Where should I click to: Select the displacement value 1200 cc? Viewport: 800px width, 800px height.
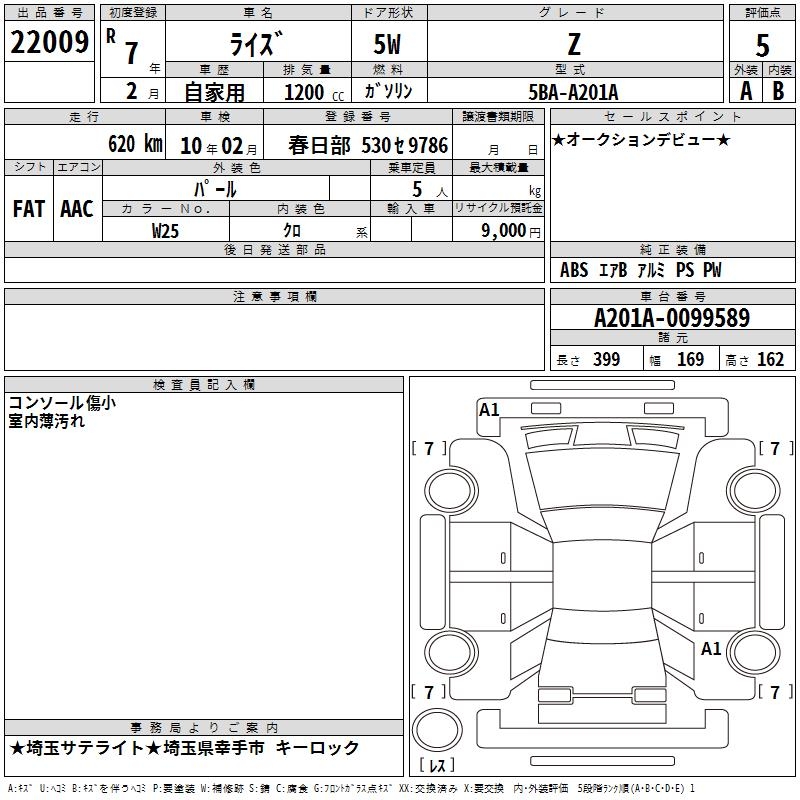(x=314, y=92)
